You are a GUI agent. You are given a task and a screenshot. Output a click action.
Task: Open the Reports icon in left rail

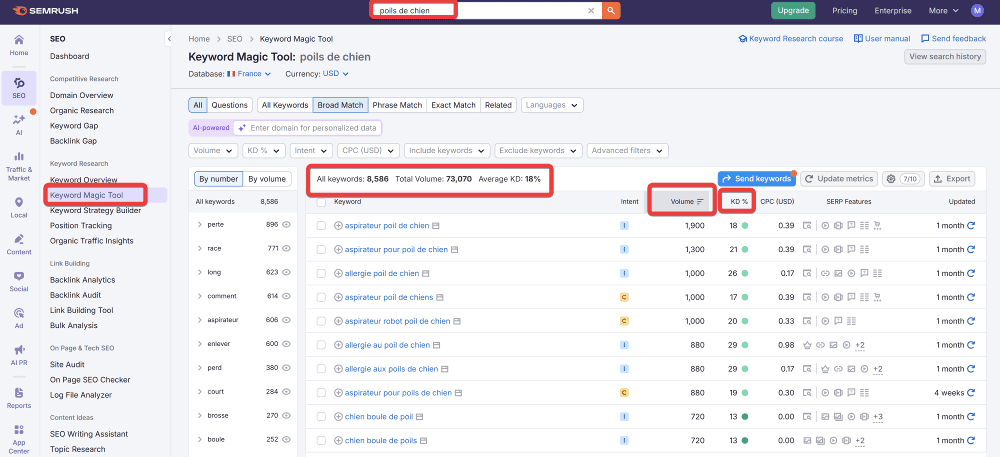(x=19, y=397)
